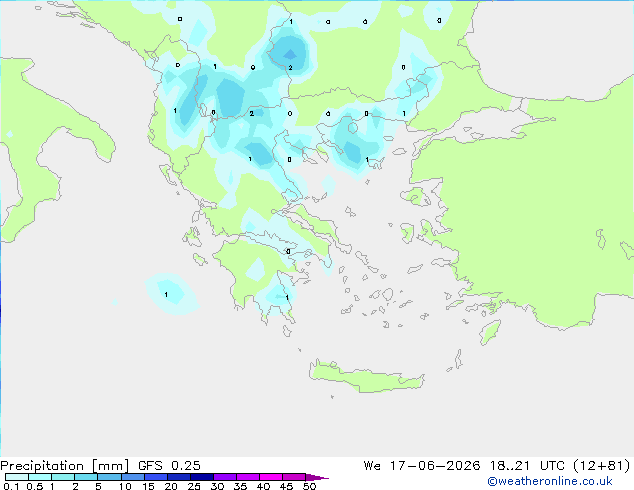Viewport: 634px width, 490px height.
Task: Click the legend label '0.1'
Action: click(x=11, y=486)
